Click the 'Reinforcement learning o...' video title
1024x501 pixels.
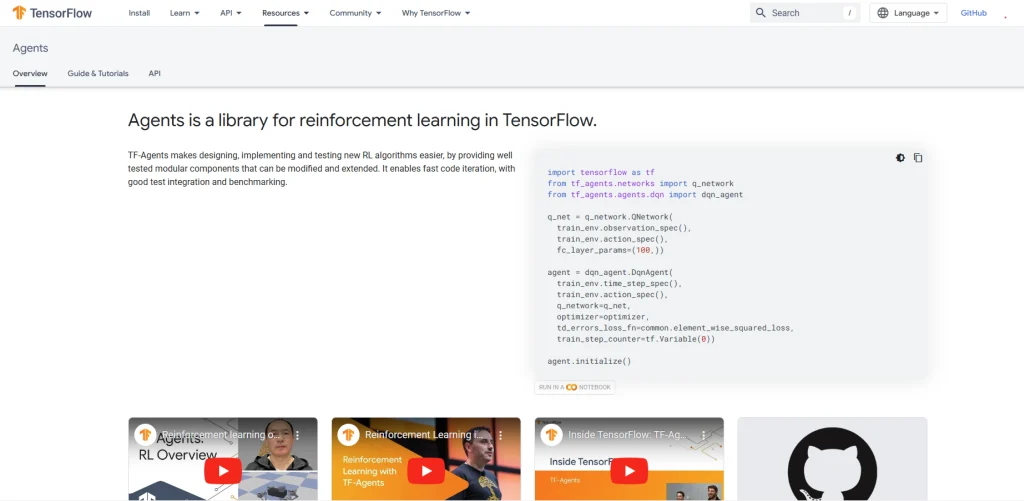(x=222, y=434)
